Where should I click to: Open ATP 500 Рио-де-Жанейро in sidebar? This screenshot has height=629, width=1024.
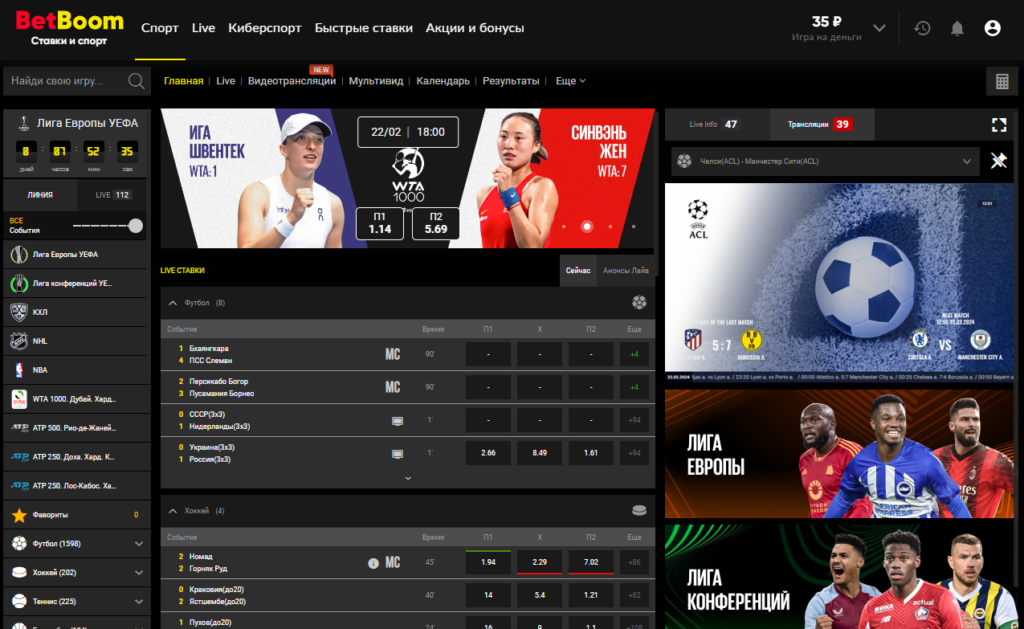point(76,428)
